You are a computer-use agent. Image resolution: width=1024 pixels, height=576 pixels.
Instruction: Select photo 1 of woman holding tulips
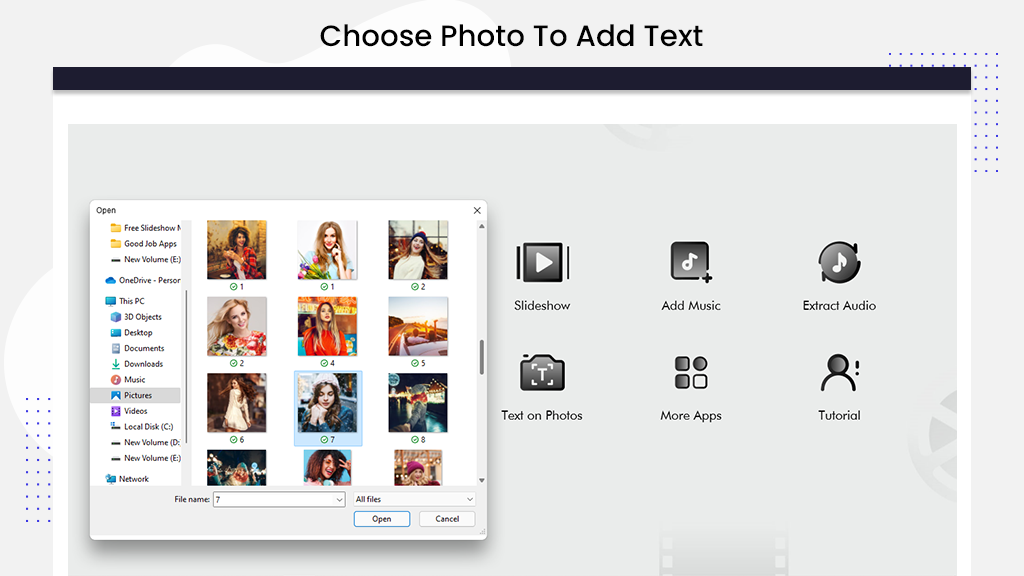coord(327,250)
